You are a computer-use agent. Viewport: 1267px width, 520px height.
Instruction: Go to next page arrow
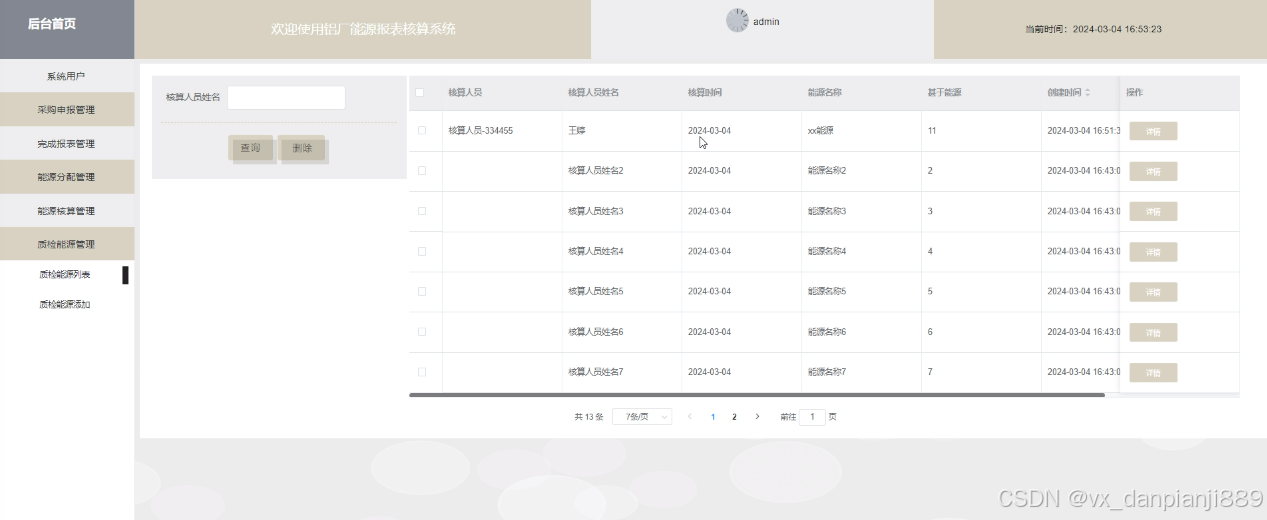[757, 417]
